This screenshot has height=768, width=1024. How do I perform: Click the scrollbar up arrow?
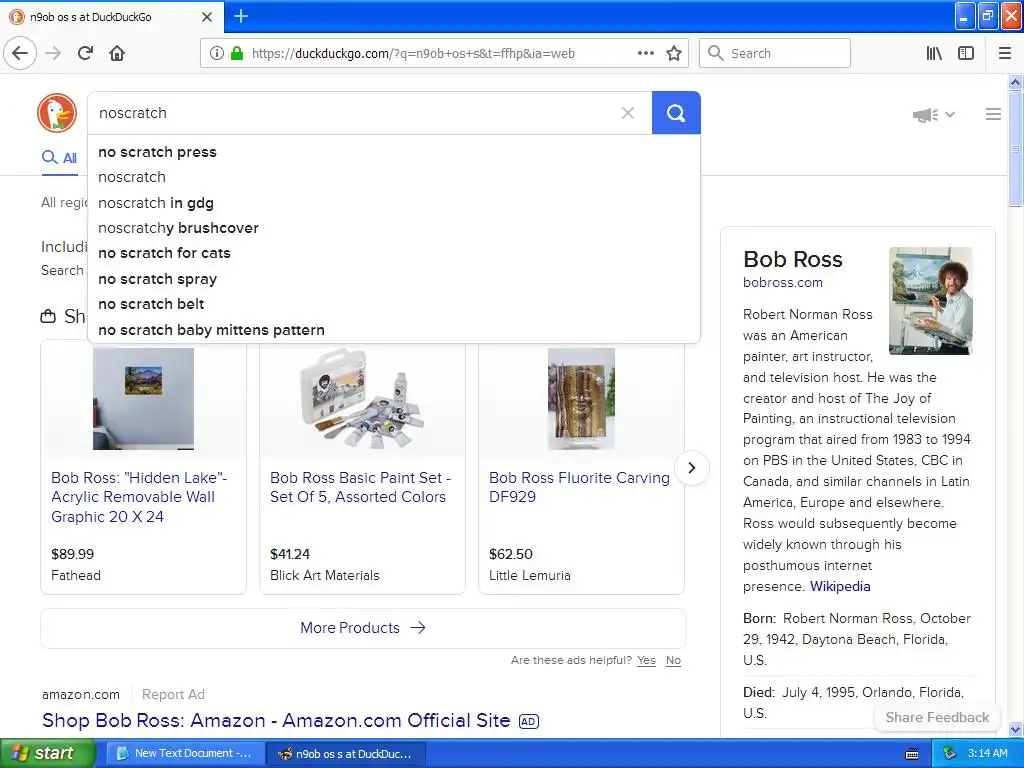point(1015,82)
